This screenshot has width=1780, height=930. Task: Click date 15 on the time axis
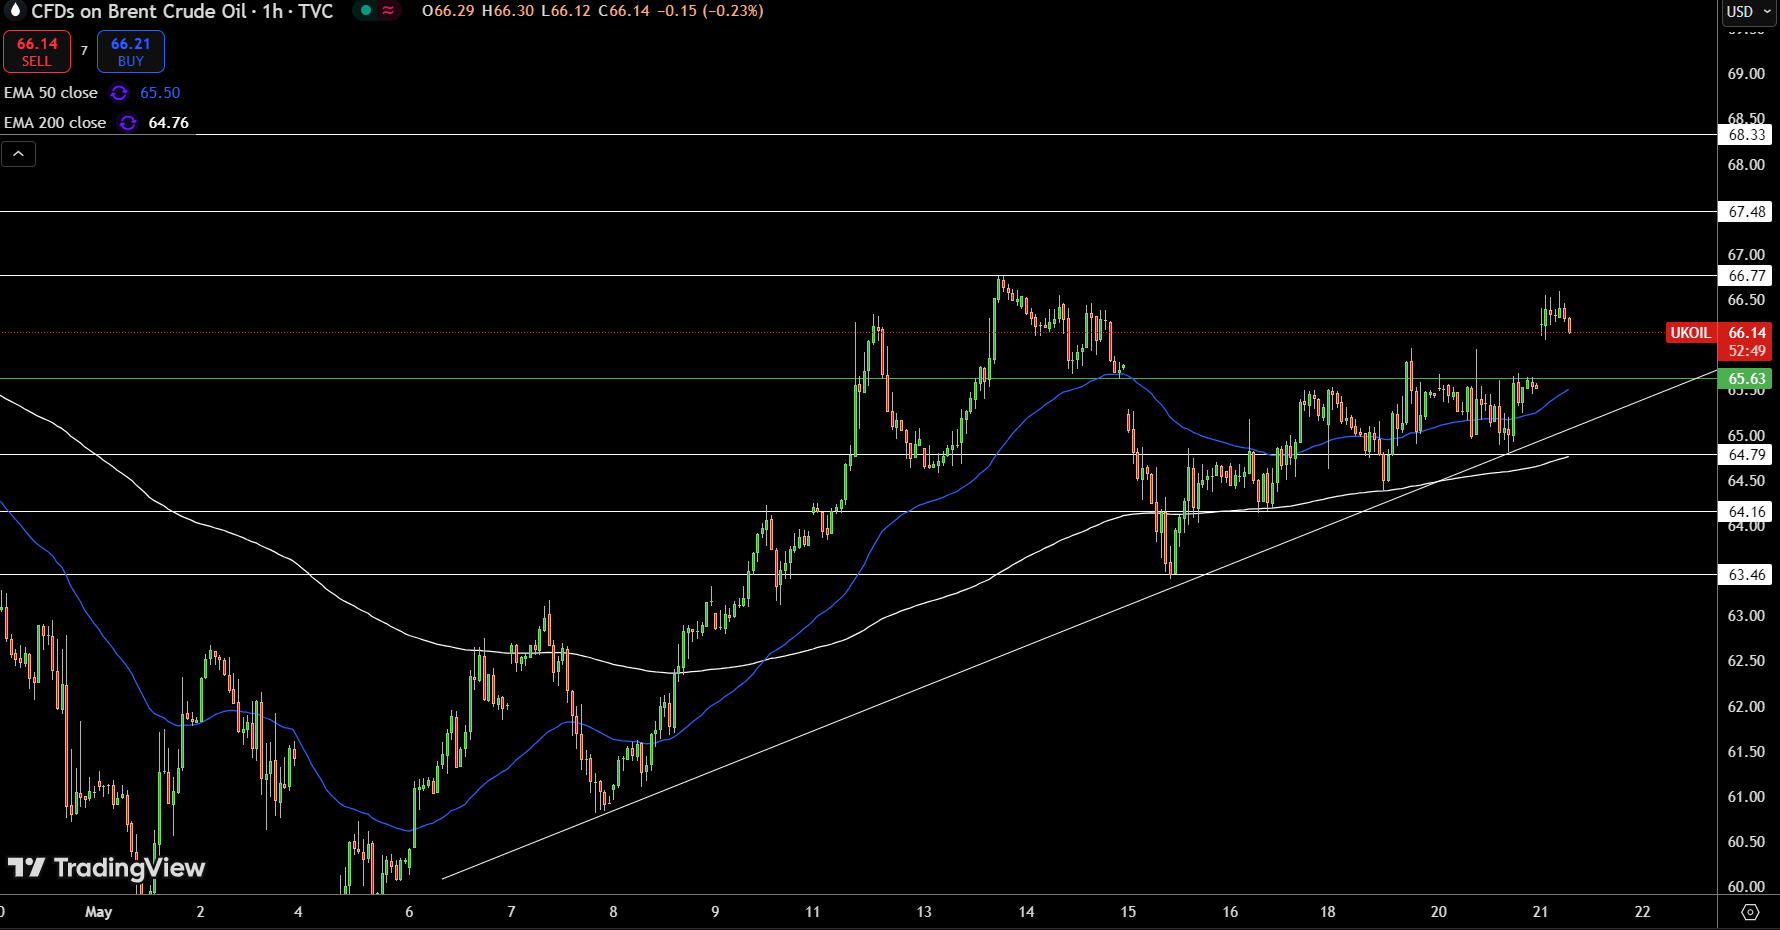[x=1128, y=912]
